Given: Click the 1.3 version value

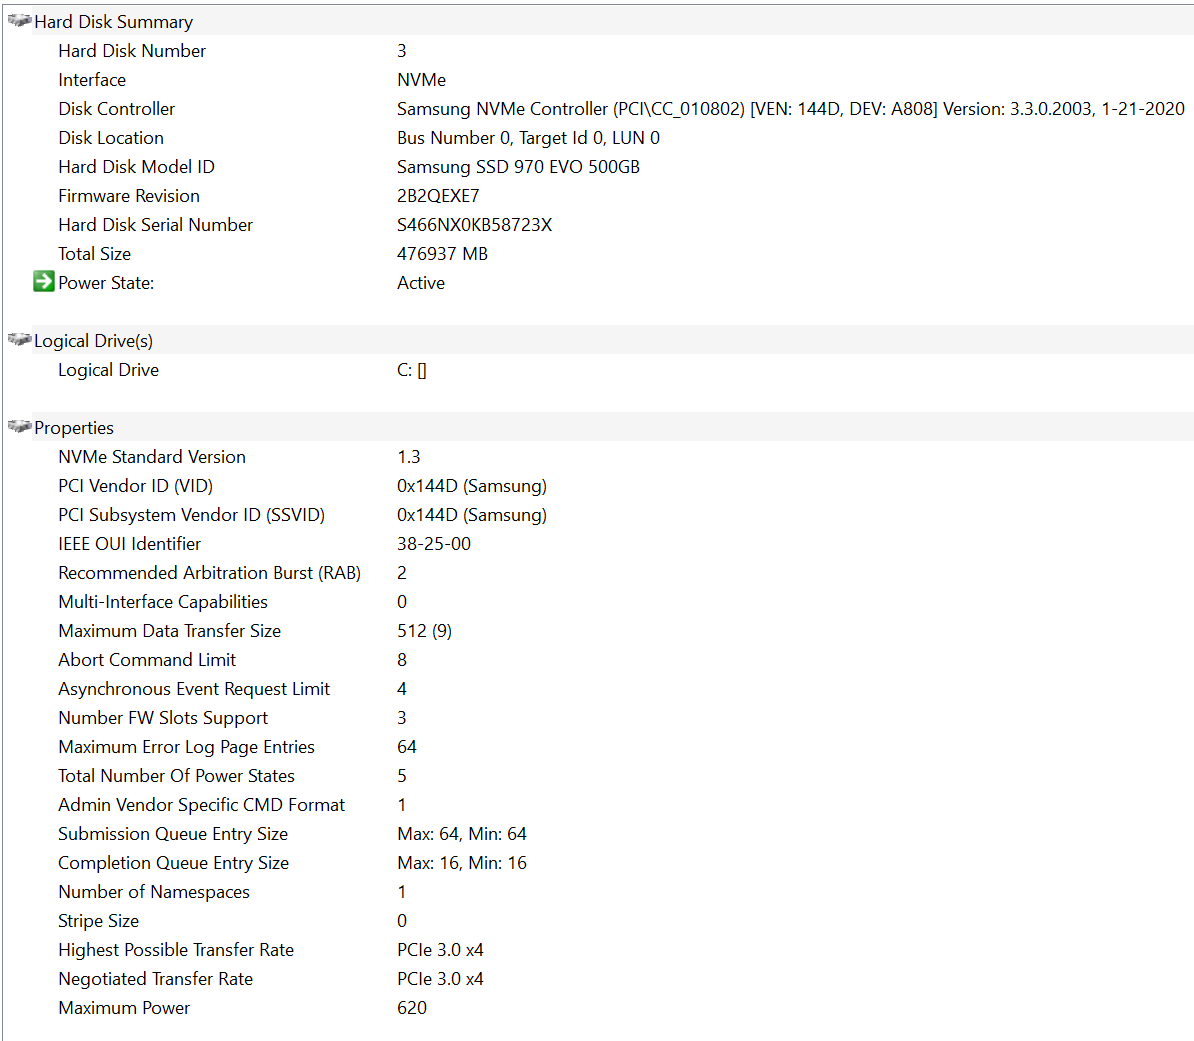Looking at the screenshot, I should (x=409, y=457).
